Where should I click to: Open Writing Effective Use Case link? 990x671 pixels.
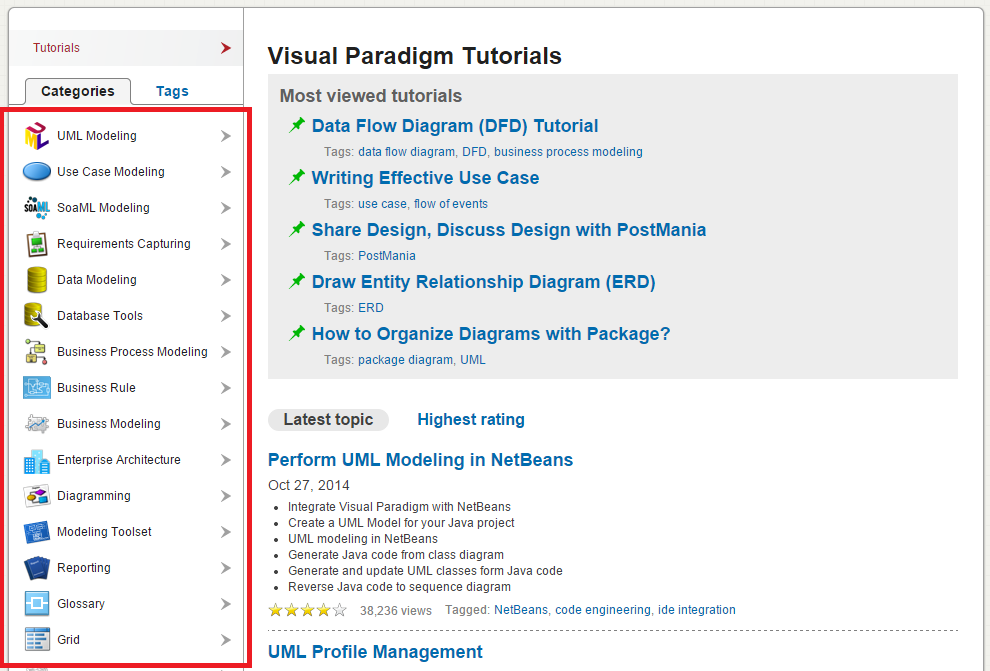point(425,177)
